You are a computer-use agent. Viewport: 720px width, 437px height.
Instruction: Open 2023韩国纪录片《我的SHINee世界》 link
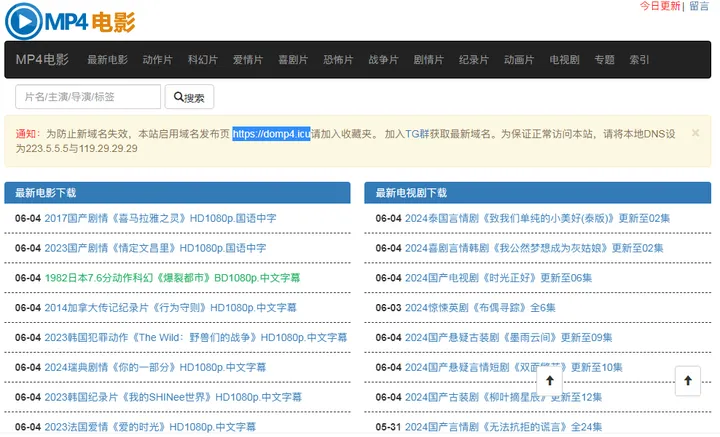pyautogui.click(x=173, y=397)
